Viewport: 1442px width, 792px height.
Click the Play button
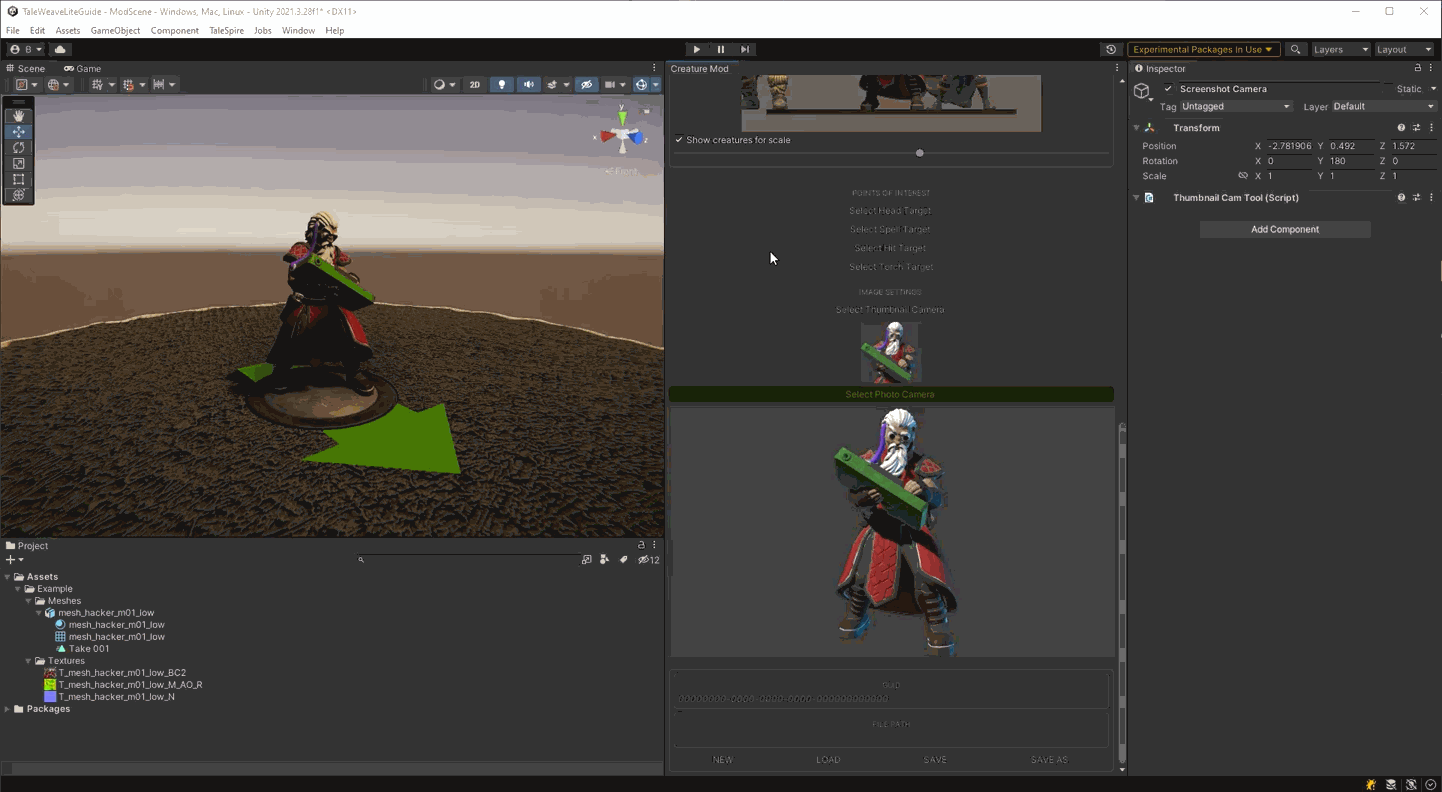[x=697, y=49]
